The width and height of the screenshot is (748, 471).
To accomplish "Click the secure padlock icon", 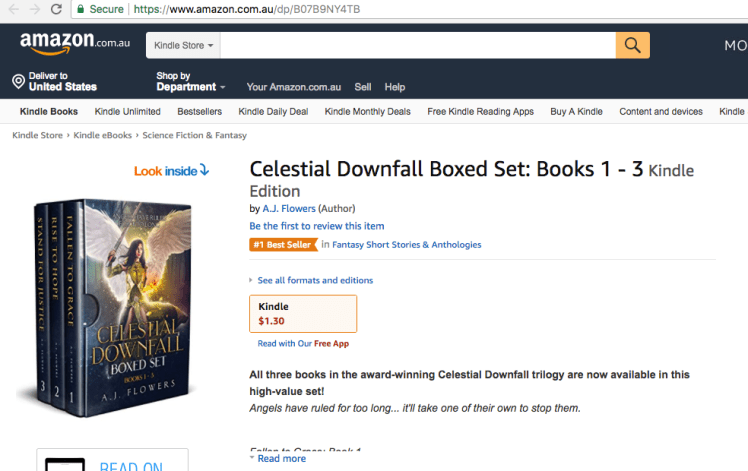I will point(80,9).
